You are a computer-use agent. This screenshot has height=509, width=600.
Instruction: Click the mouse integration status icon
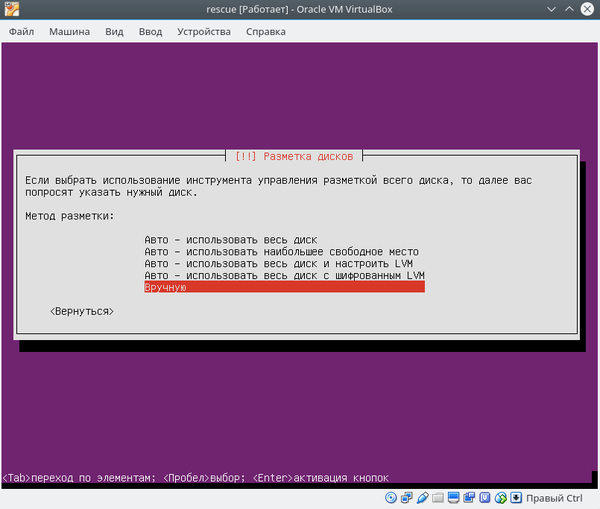(x=501, y=498)
